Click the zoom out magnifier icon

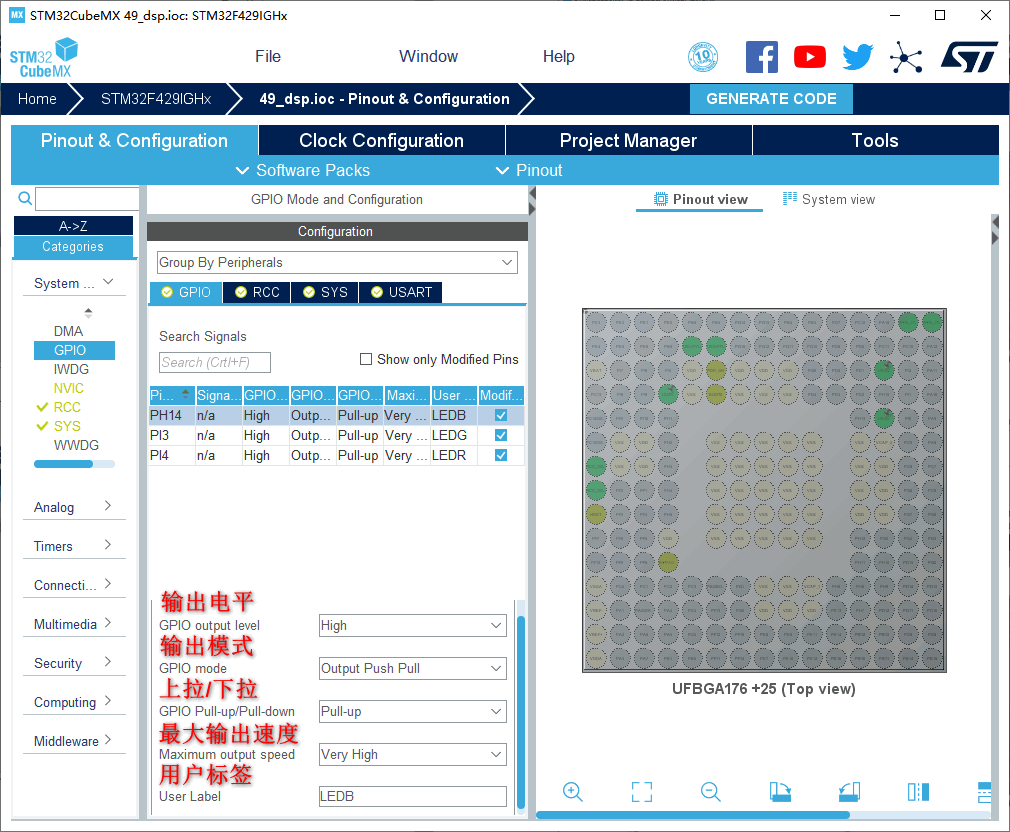point(711,792)
